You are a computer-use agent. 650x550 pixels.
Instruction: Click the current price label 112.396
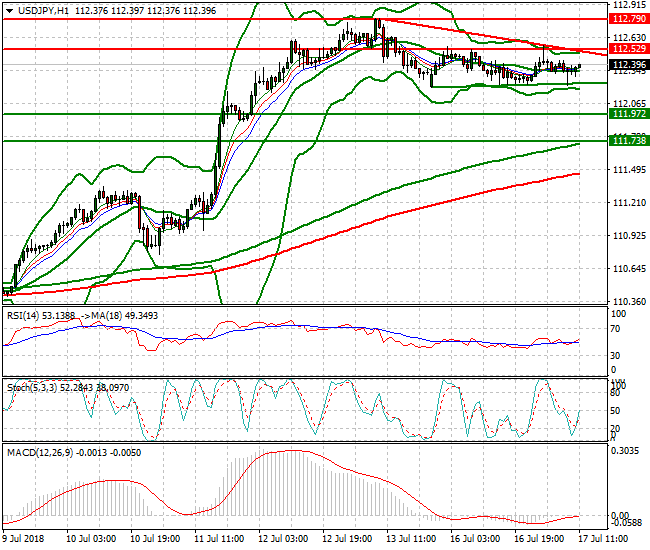629,64
